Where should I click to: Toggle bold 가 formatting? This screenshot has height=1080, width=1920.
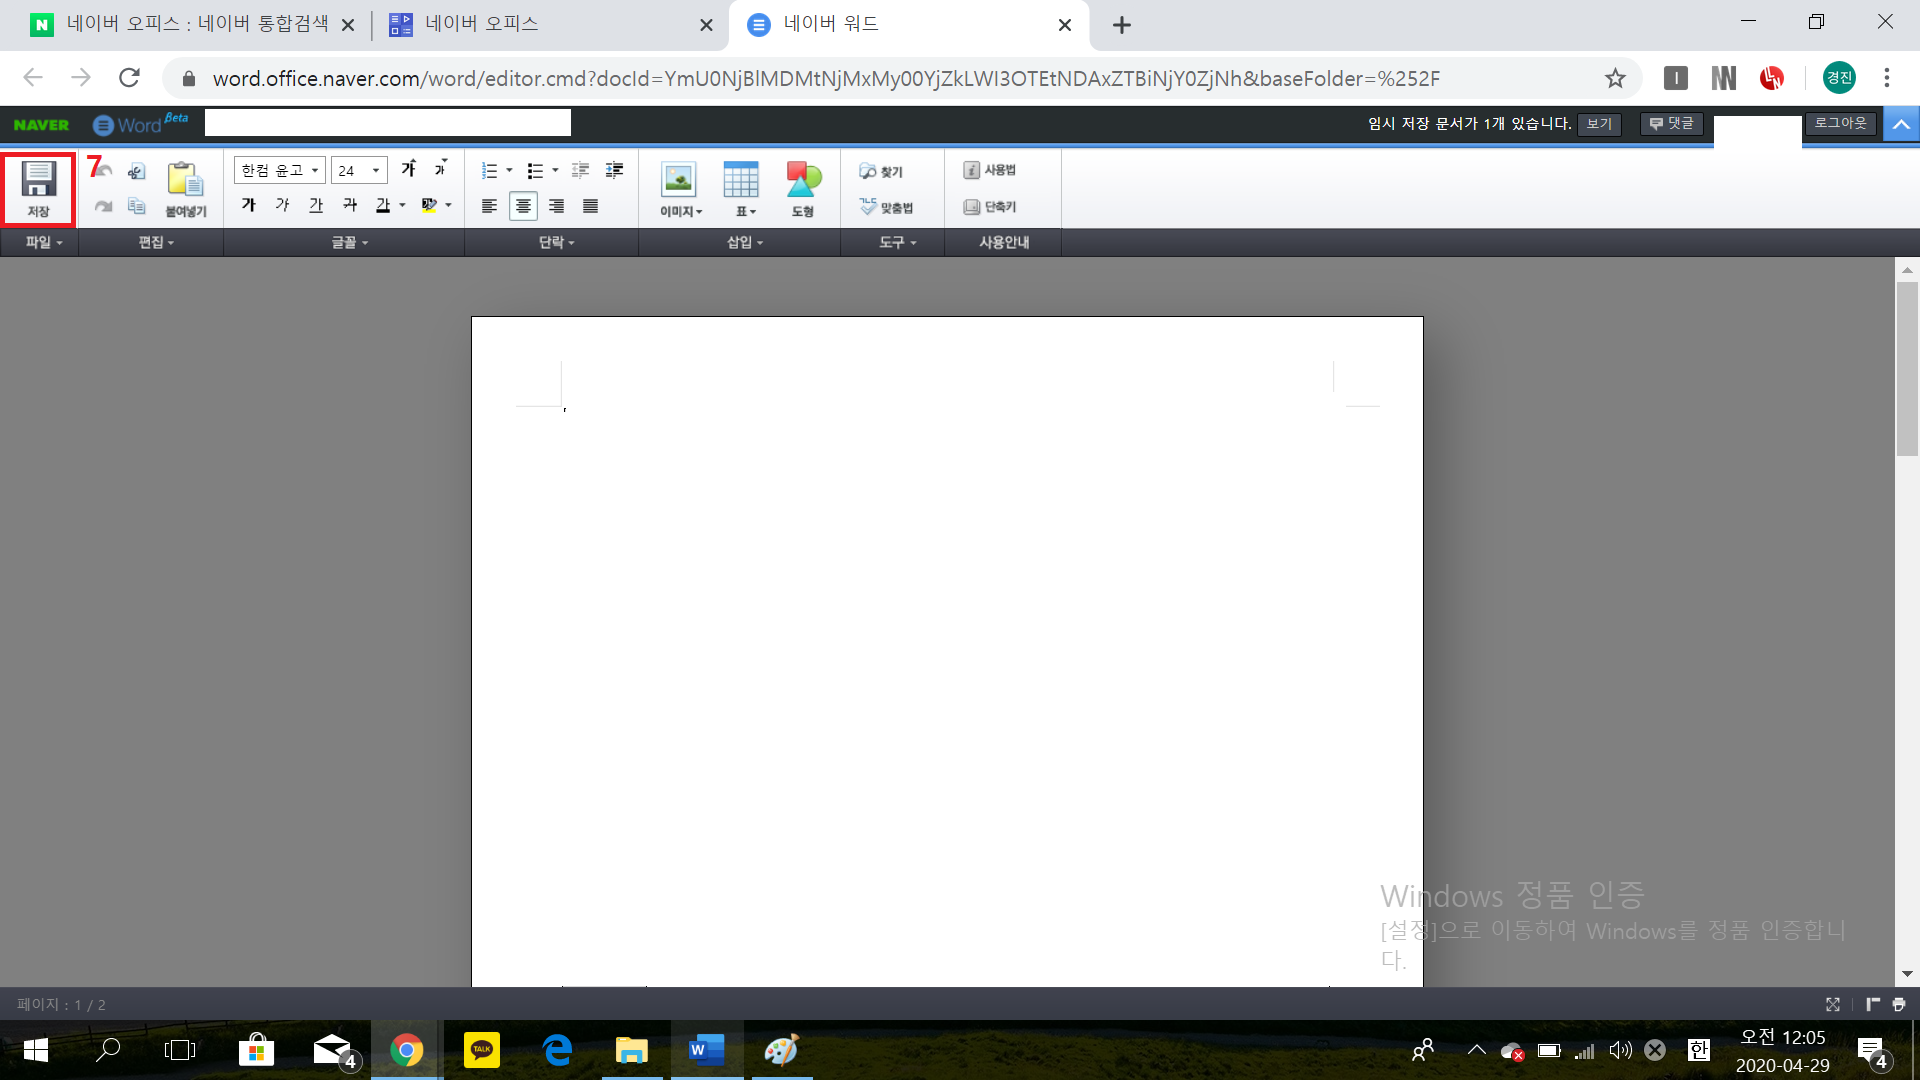click(249, 205)
